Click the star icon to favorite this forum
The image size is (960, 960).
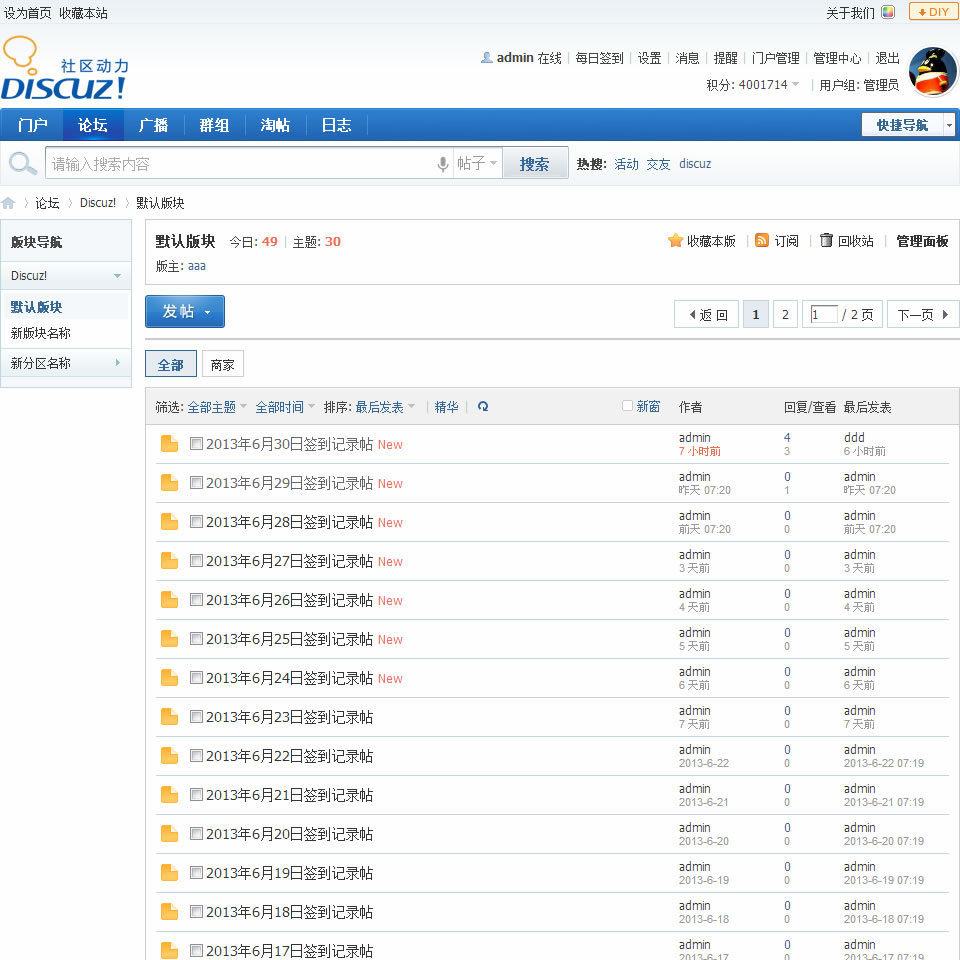coord(675,241)
